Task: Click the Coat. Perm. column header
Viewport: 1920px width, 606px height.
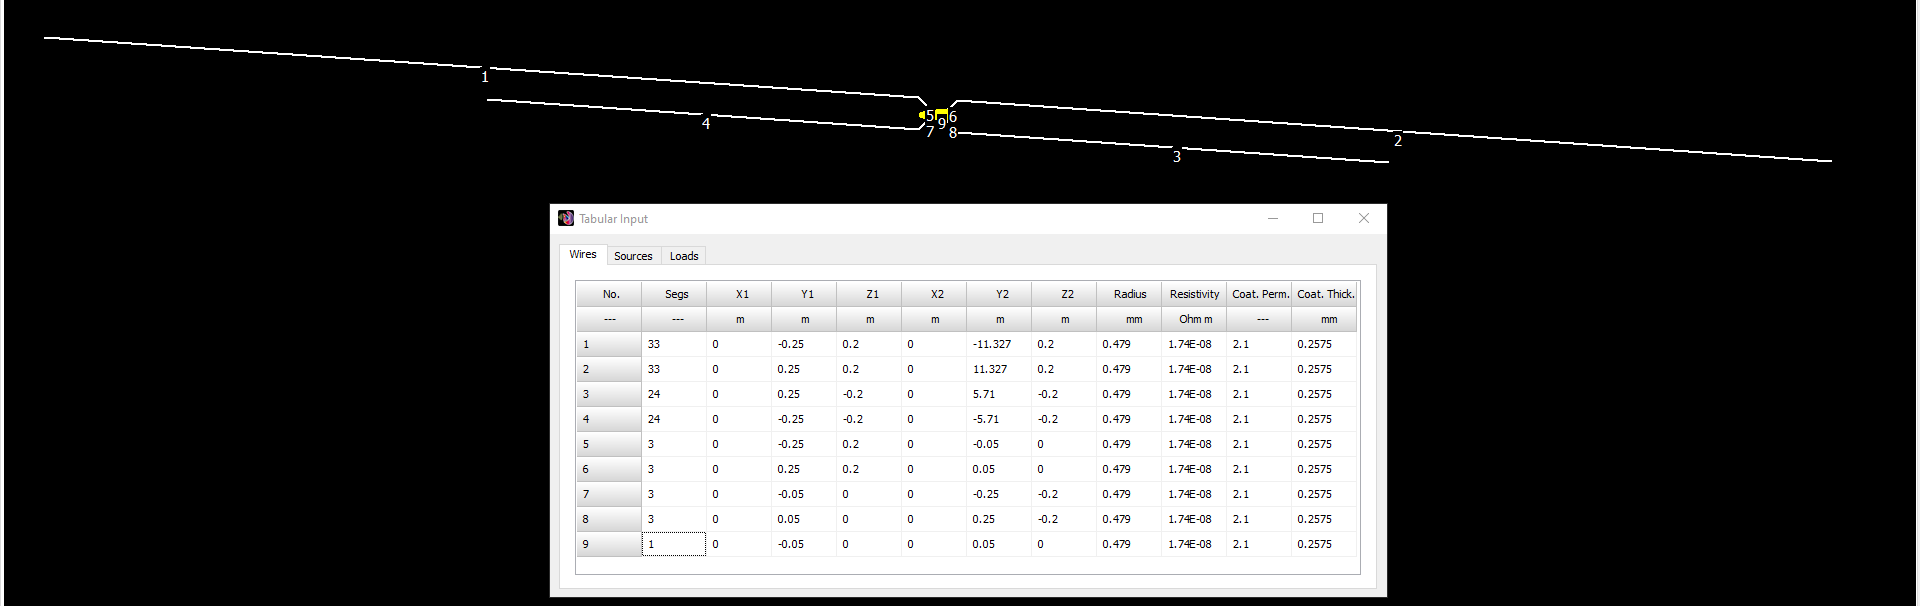Action: coord(1259,294)
